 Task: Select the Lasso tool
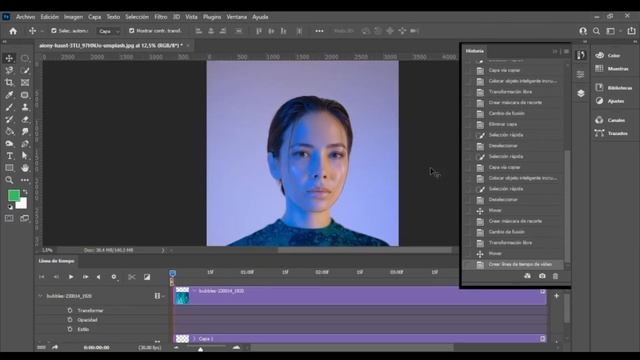click(x=9, y=71)
